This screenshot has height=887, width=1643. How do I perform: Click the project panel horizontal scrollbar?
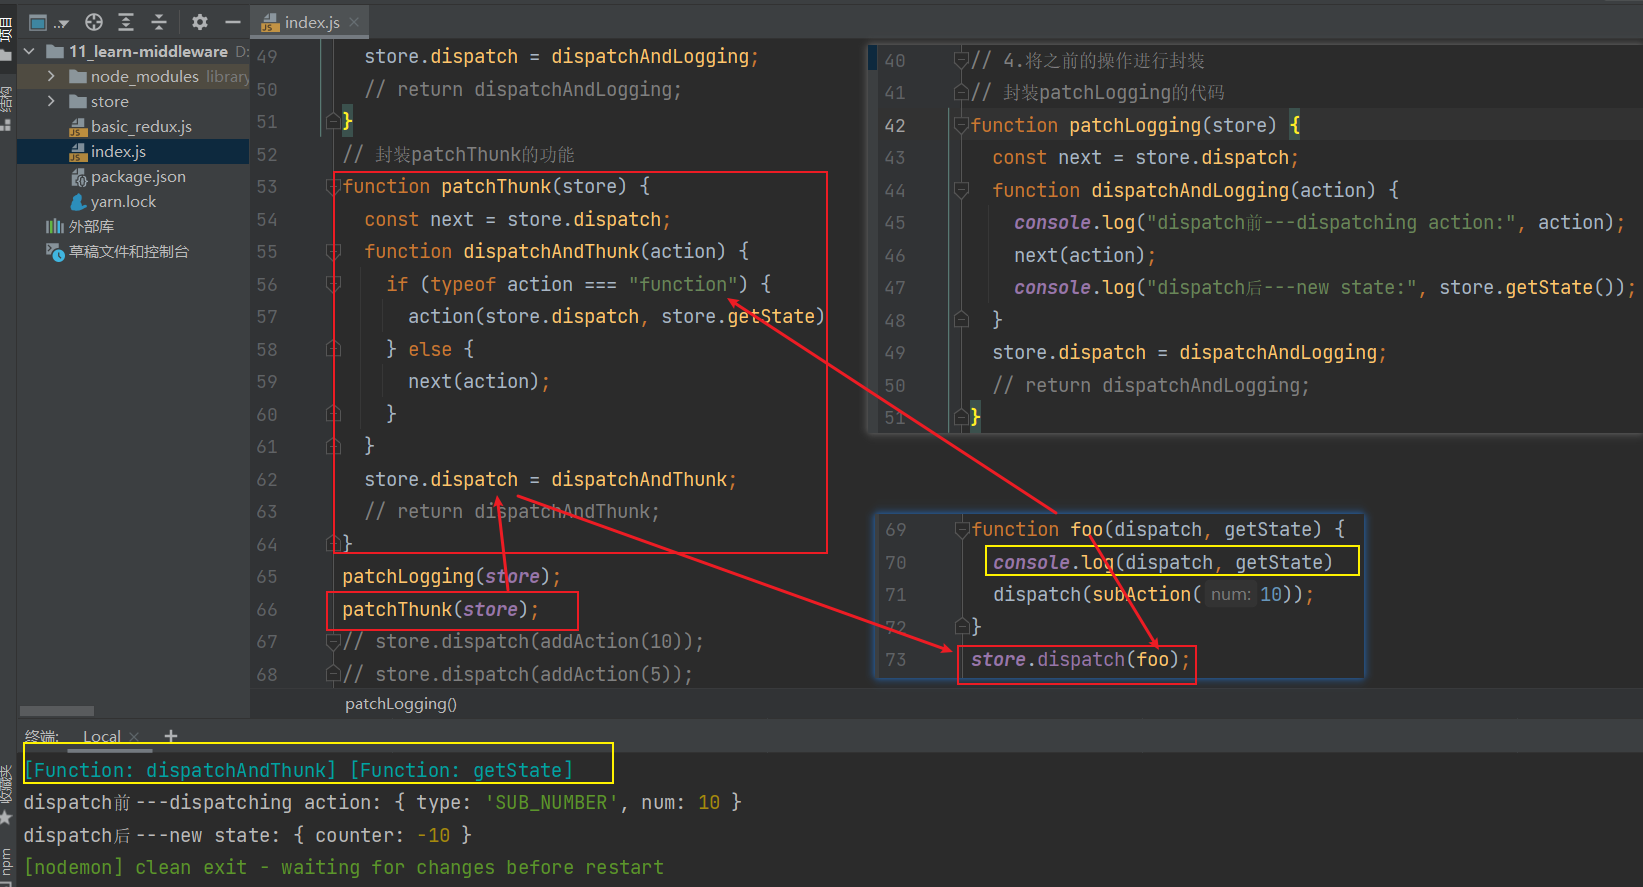pyautogui.click(x=57, y=711)
